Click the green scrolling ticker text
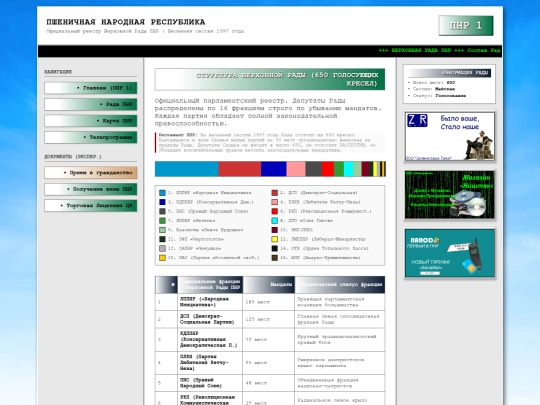 point(439,50)
